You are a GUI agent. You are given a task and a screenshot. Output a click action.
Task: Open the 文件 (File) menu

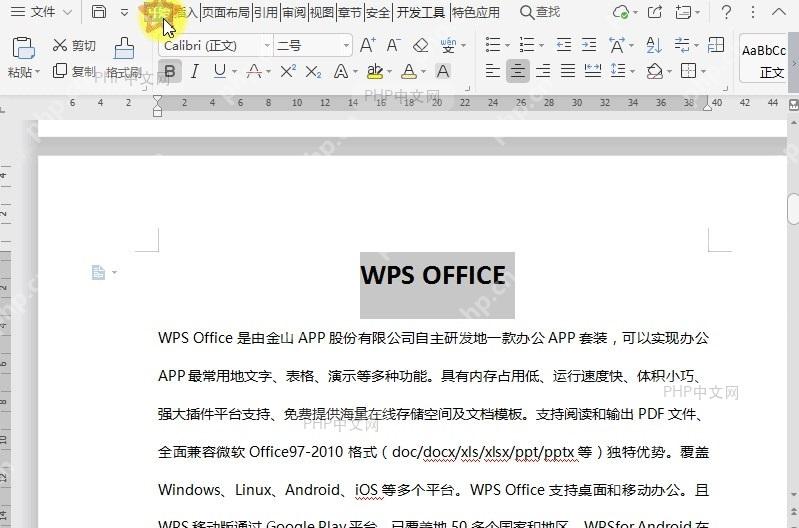click(x=42, y=12)
